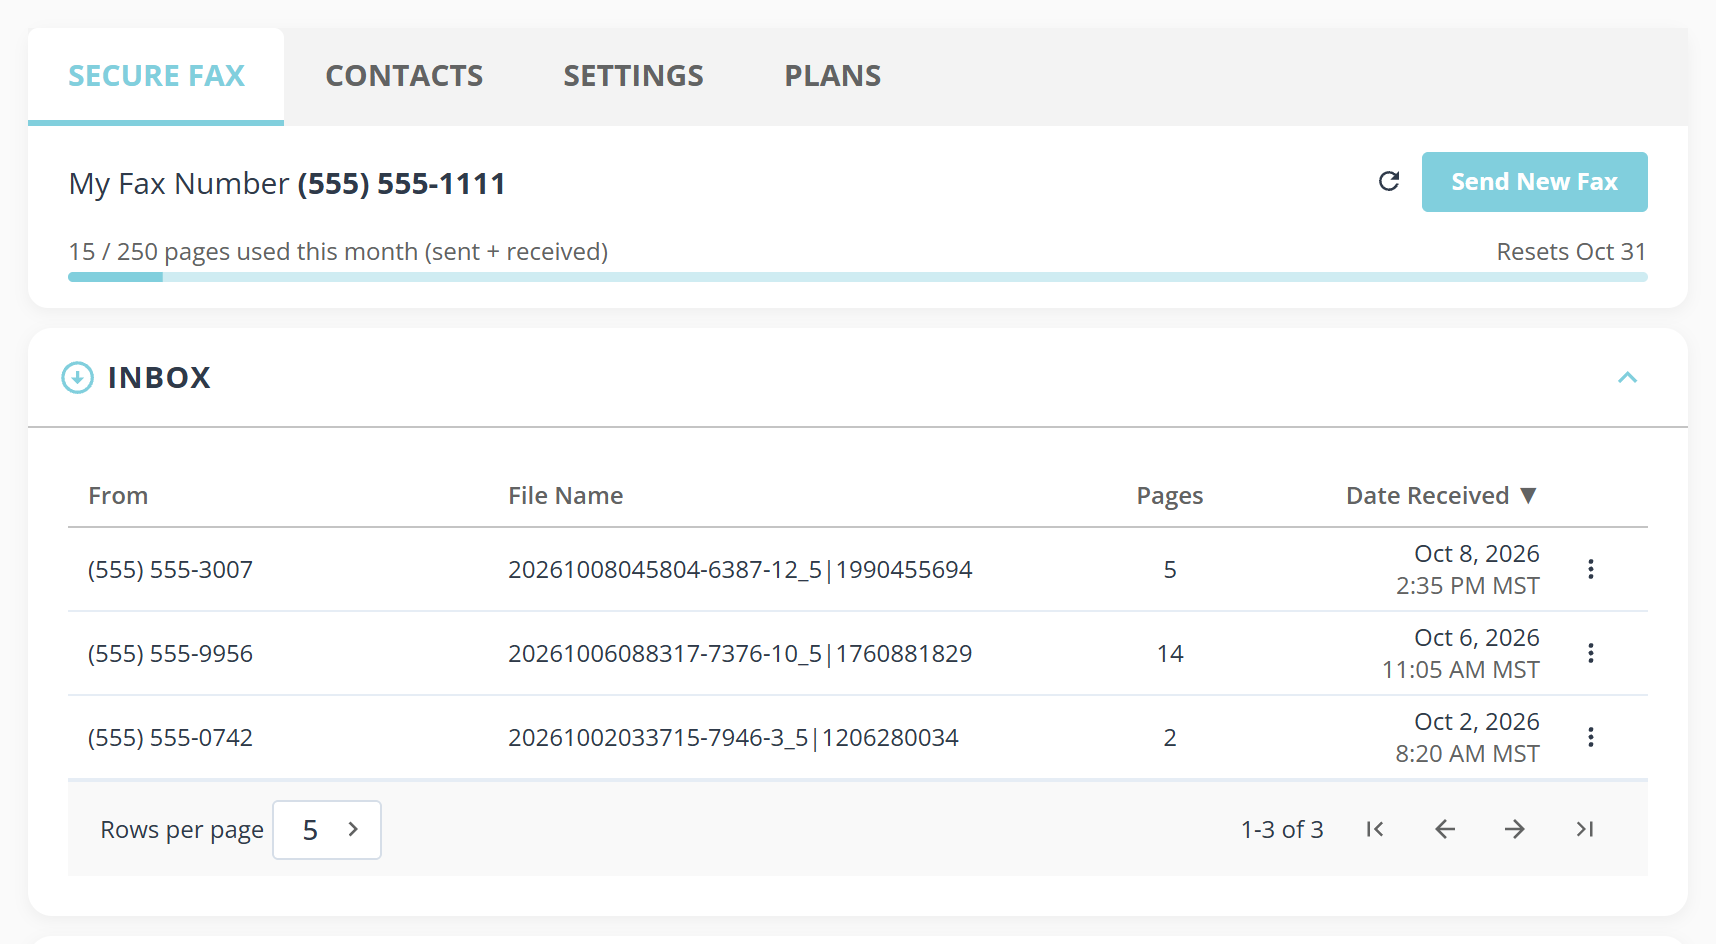This screenshot has height=944, width=1716.
Task: Click the Resets Oct 31 label
Action: (x=1571, y=252)
